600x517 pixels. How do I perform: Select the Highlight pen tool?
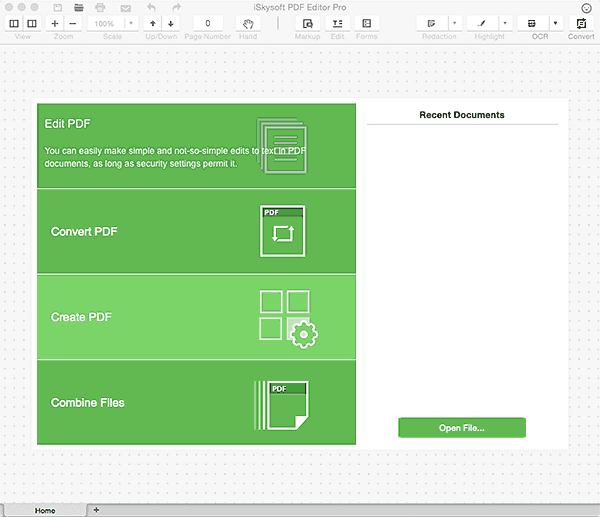tap(482, 24)
